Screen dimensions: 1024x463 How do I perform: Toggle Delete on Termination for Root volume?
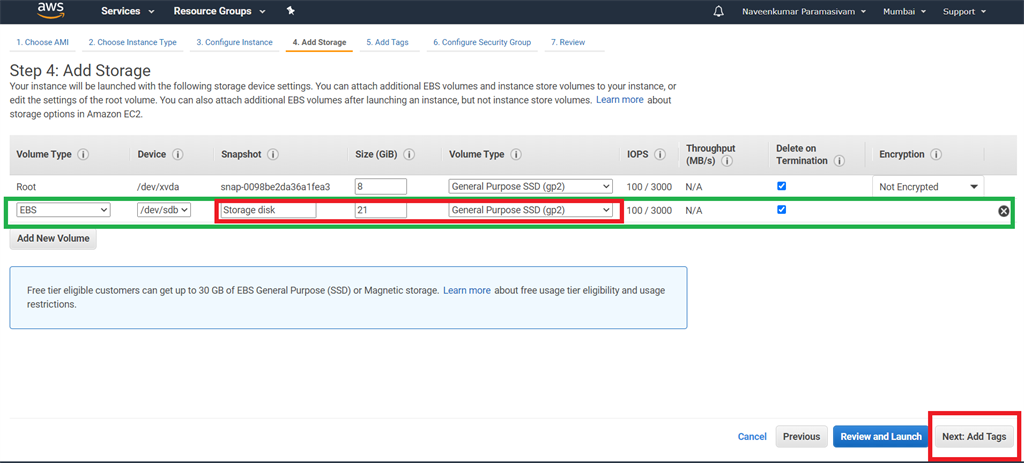tap(782, 186)
